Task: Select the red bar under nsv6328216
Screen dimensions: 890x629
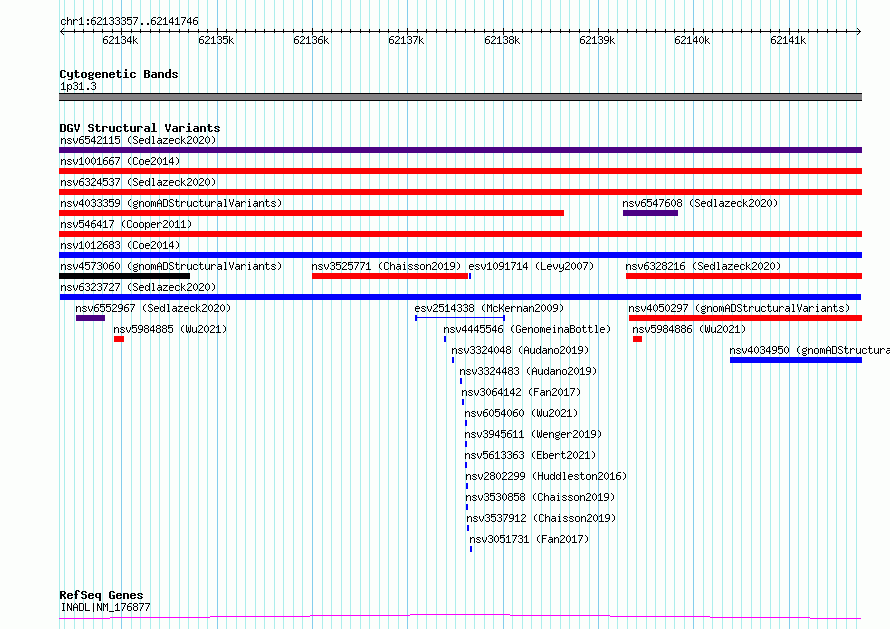Action: click(744, 276)
